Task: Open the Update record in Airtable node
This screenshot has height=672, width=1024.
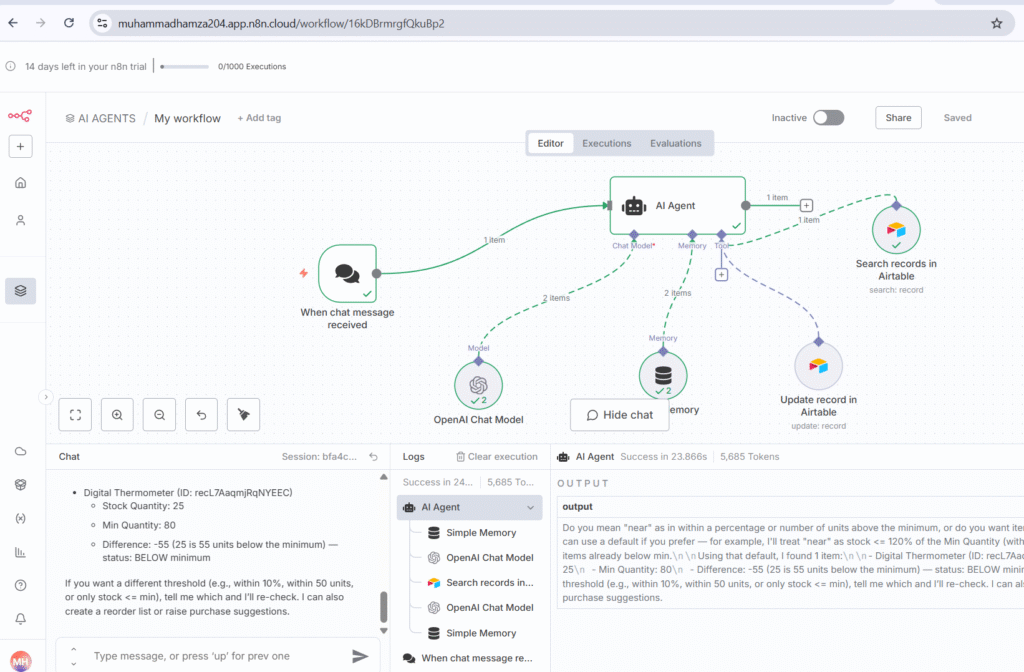Action: (818, 366)
